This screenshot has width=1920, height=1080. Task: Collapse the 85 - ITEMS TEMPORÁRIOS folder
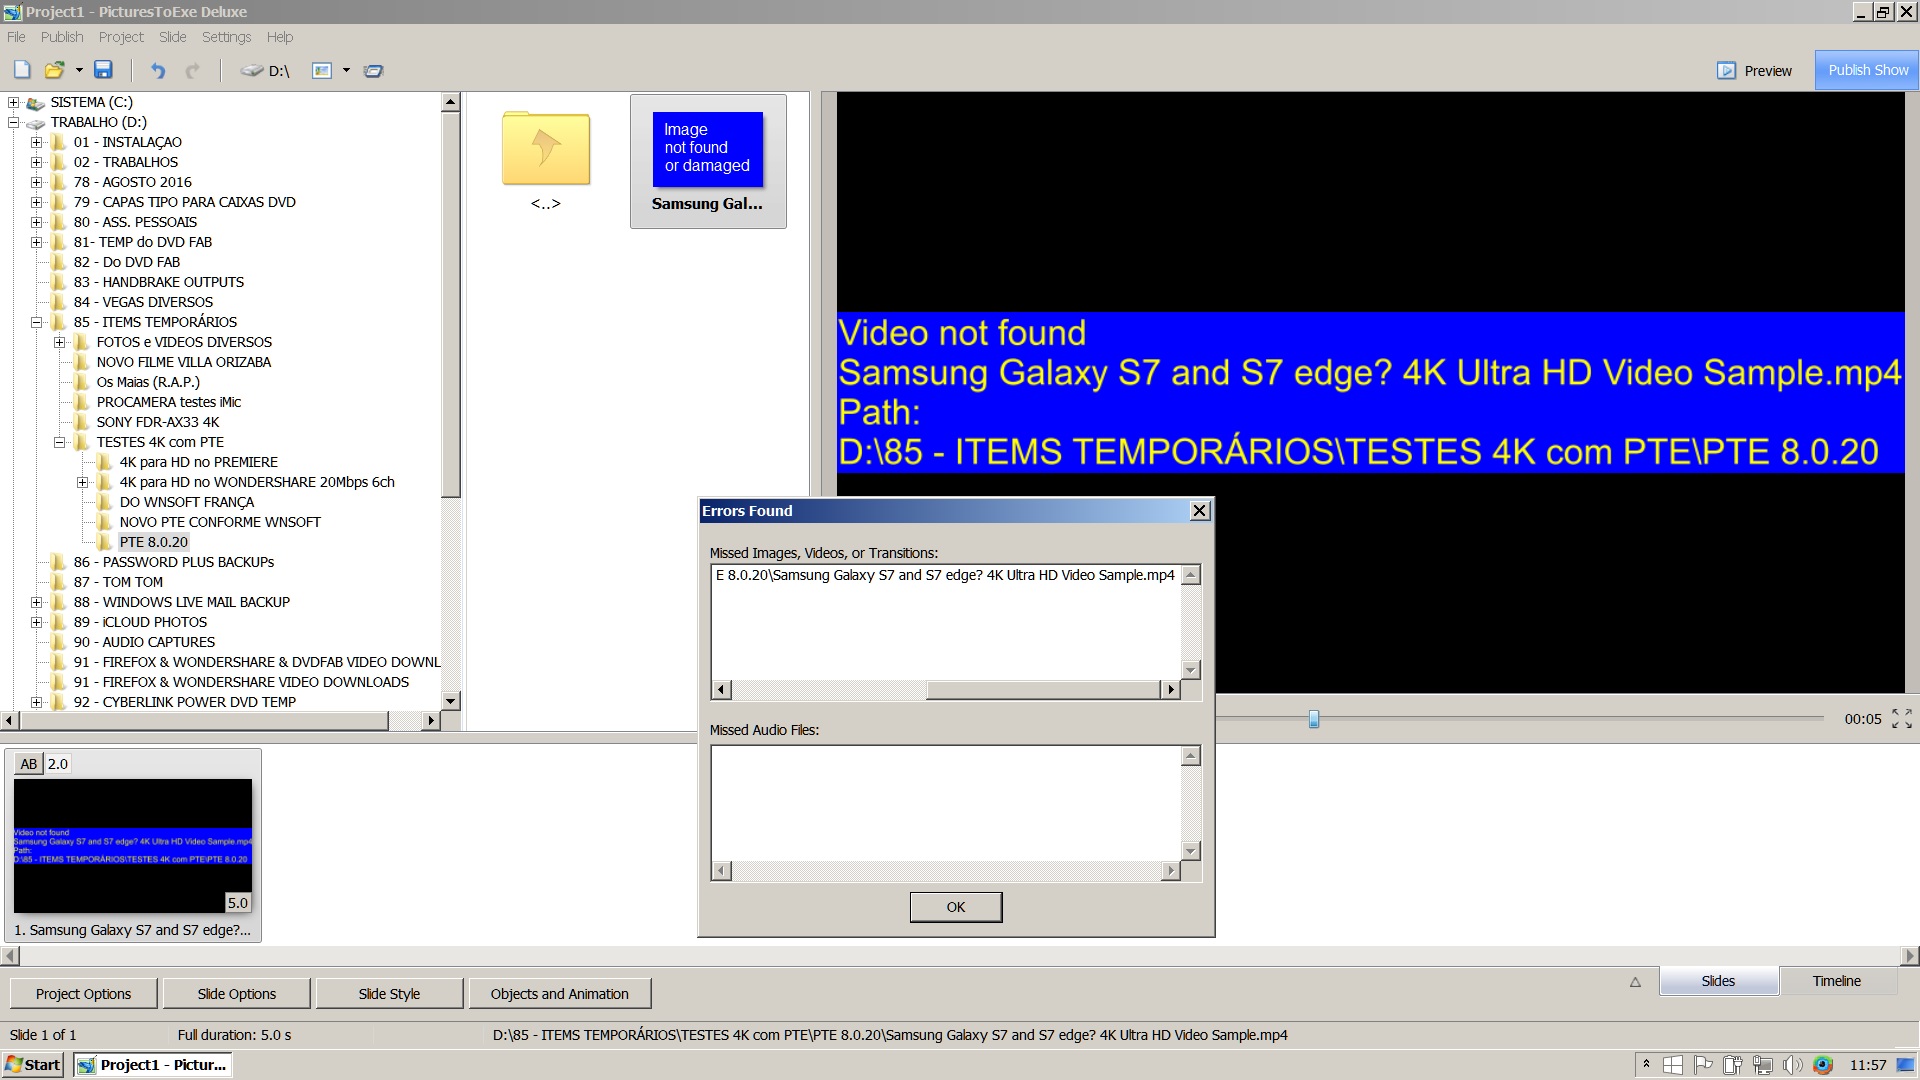click(37, 322)
